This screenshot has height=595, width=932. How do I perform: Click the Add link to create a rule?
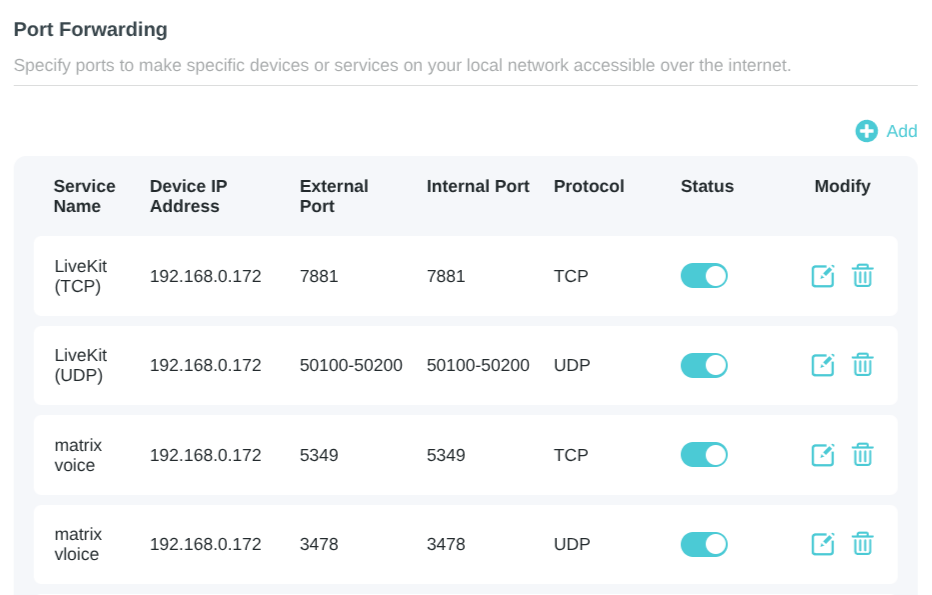900,131
